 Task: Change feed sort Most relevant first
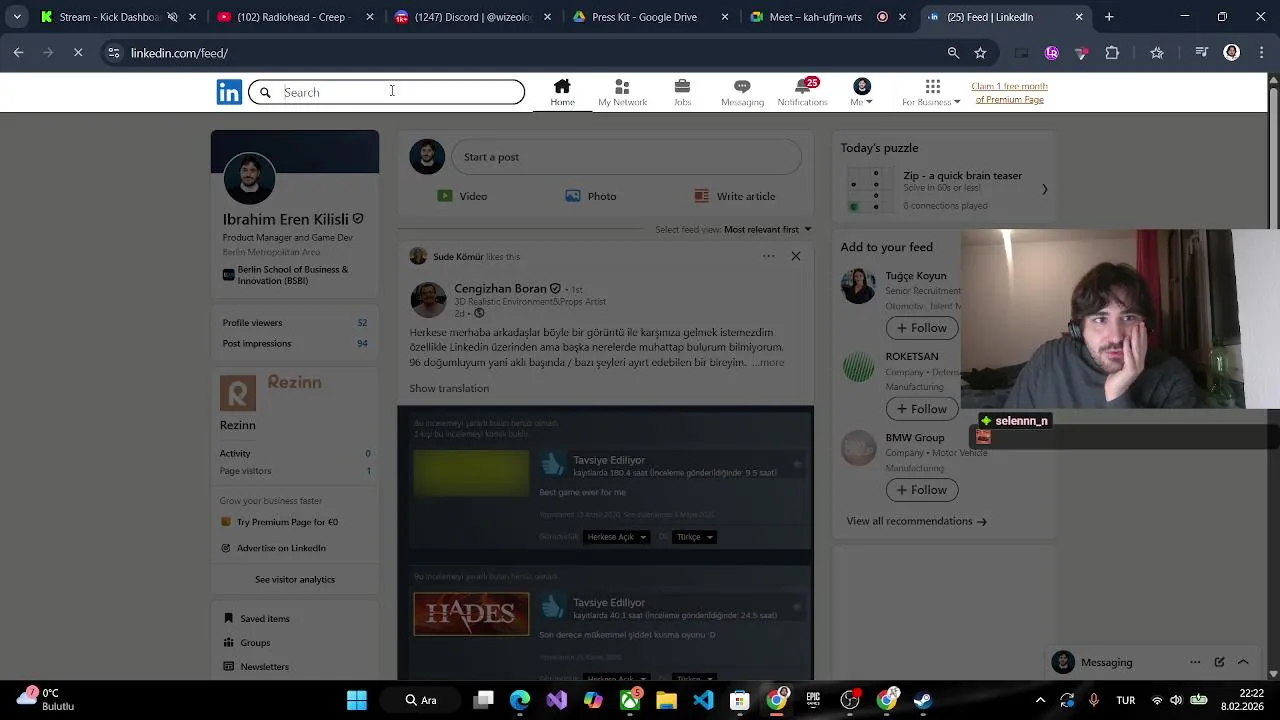[767, 229]
